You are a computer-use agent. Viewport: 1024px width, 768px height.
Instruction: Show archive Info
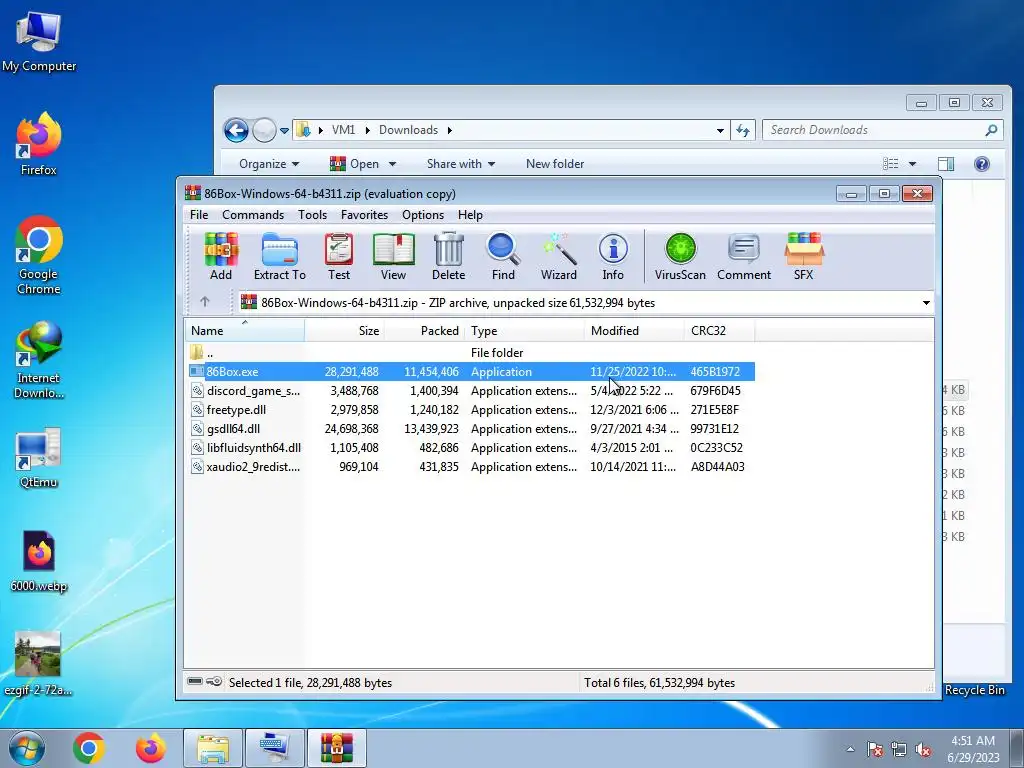[613, 257]
